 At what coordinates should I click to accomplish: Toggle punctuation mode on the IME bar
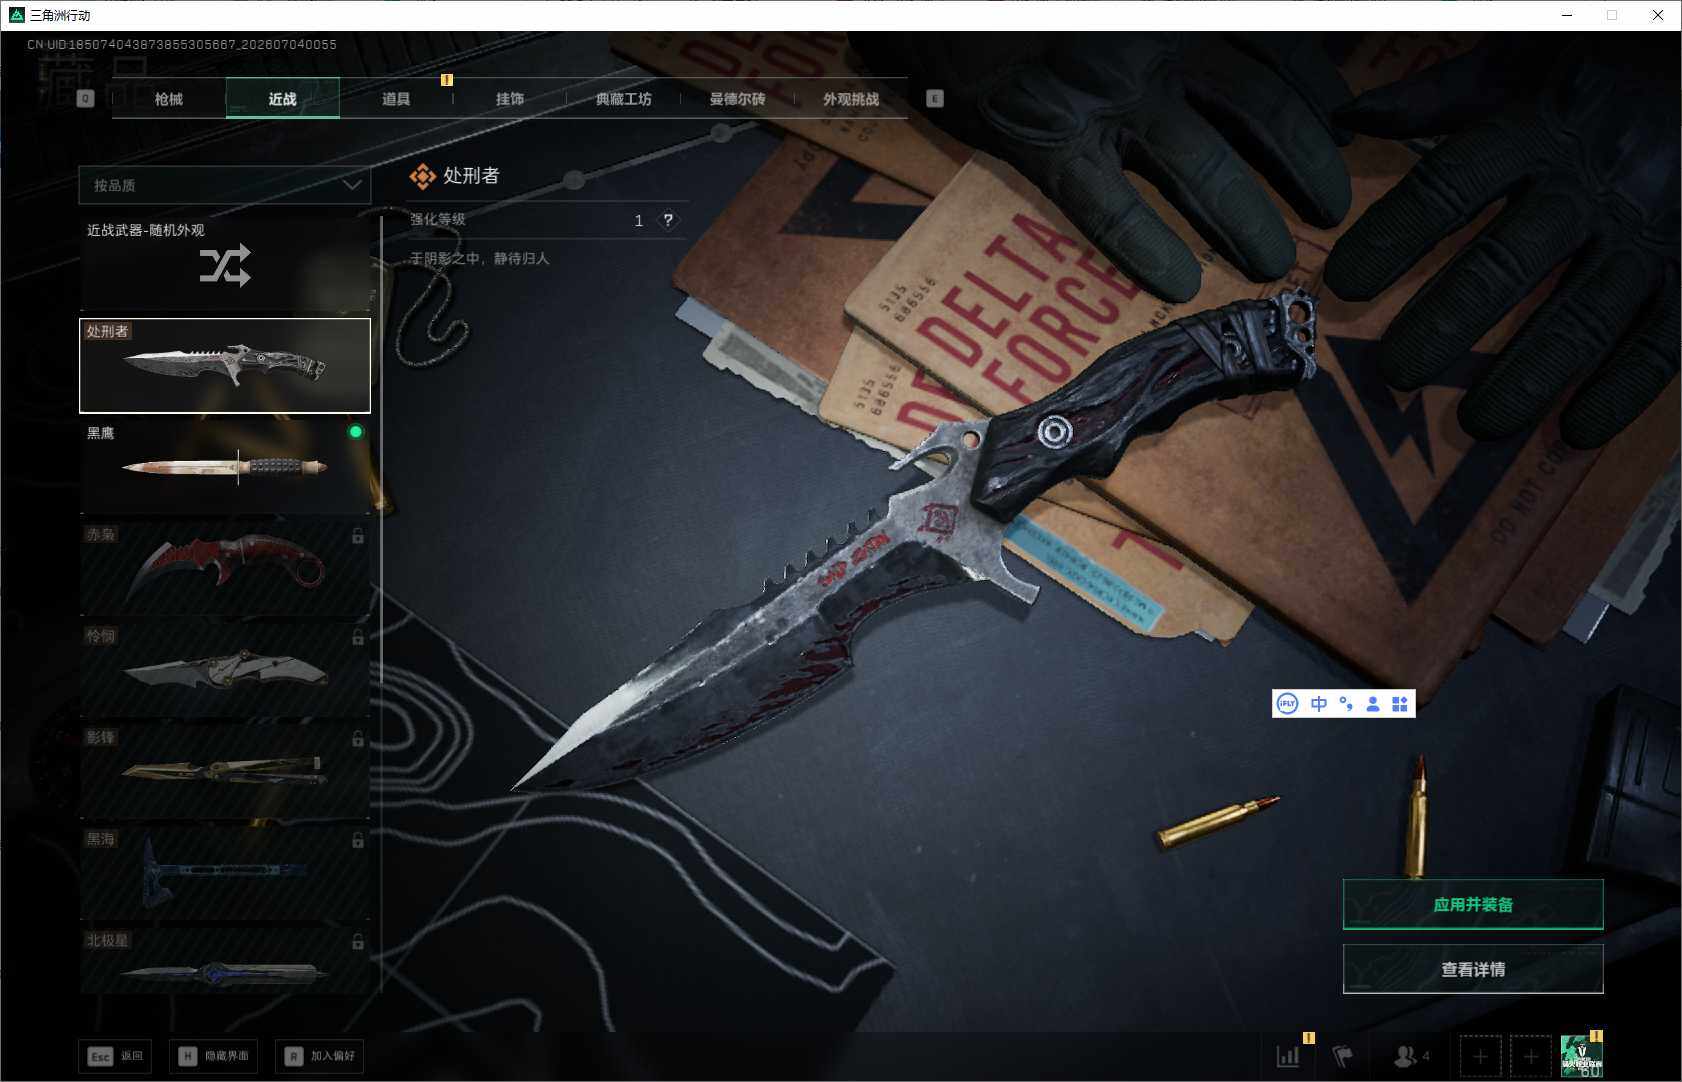pyautogui.click(x=1346, y=704)
